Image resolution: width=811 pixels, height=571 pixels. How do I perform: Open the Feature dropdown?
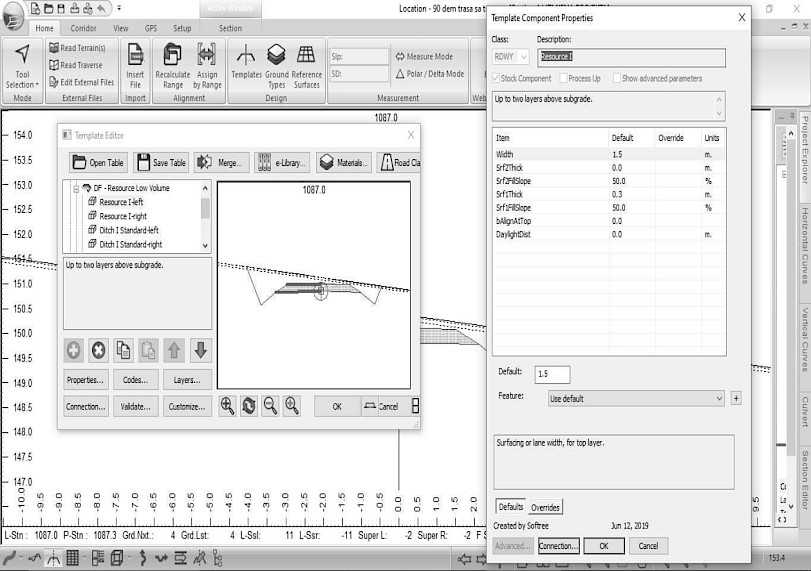[718, 398]
